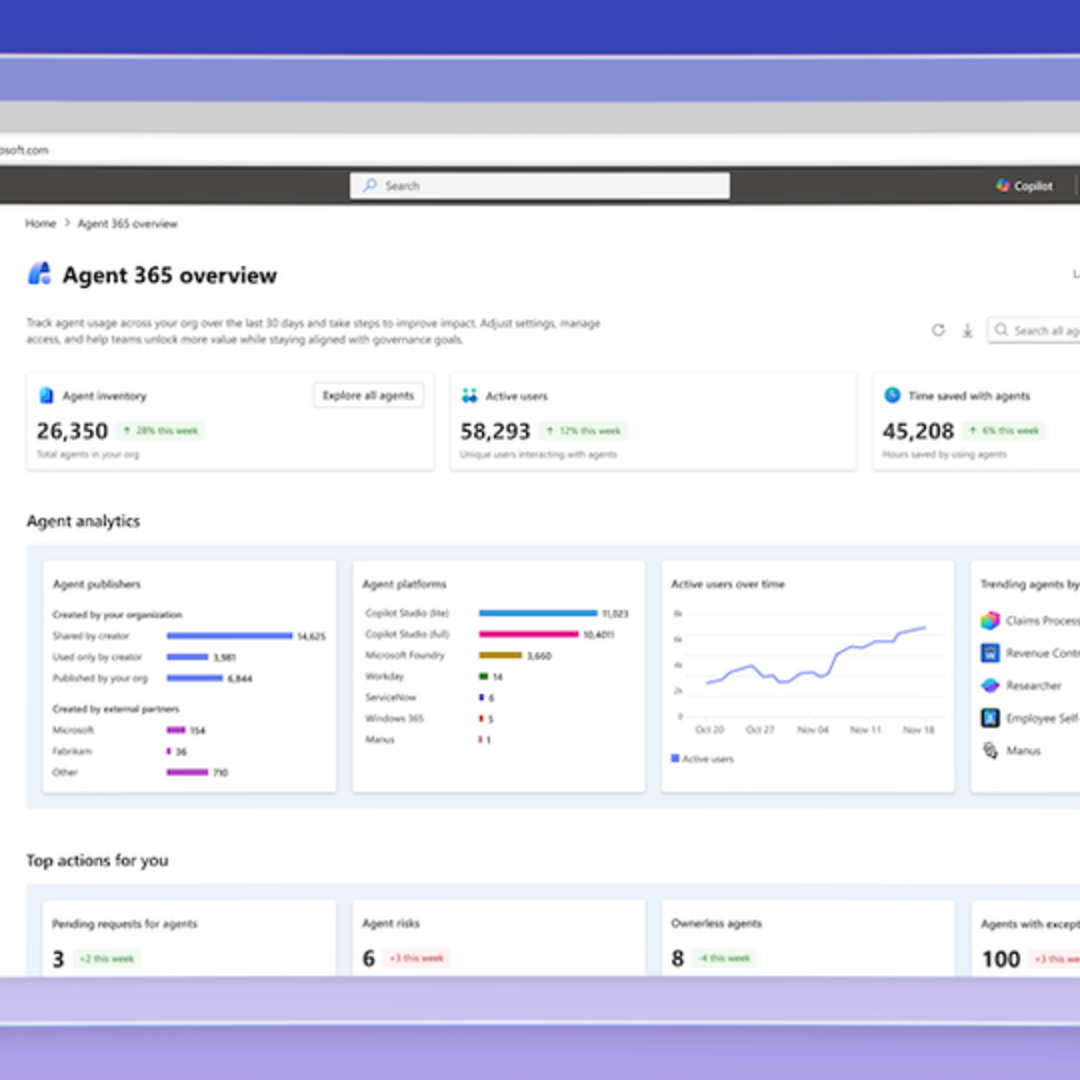Click the Active users over time title
1080x1080 pixels.
click(728, 584)
